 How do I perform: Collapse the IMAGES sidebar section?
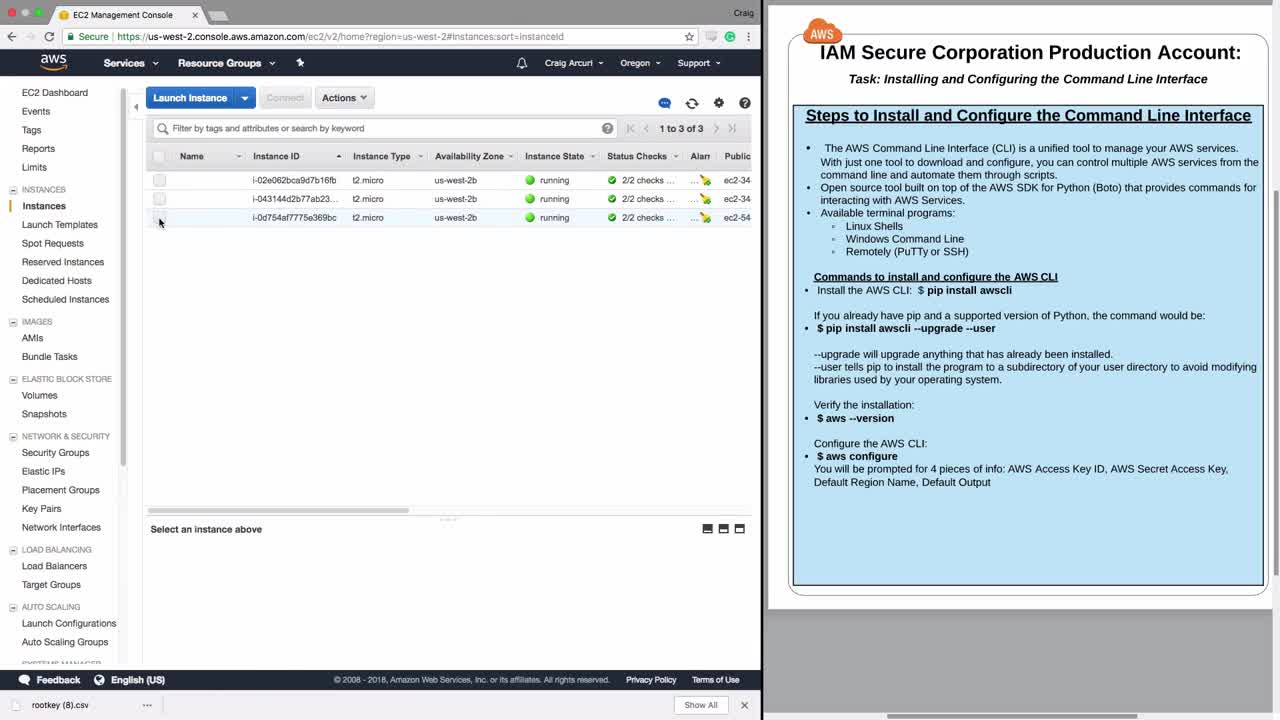pos(13,322)
